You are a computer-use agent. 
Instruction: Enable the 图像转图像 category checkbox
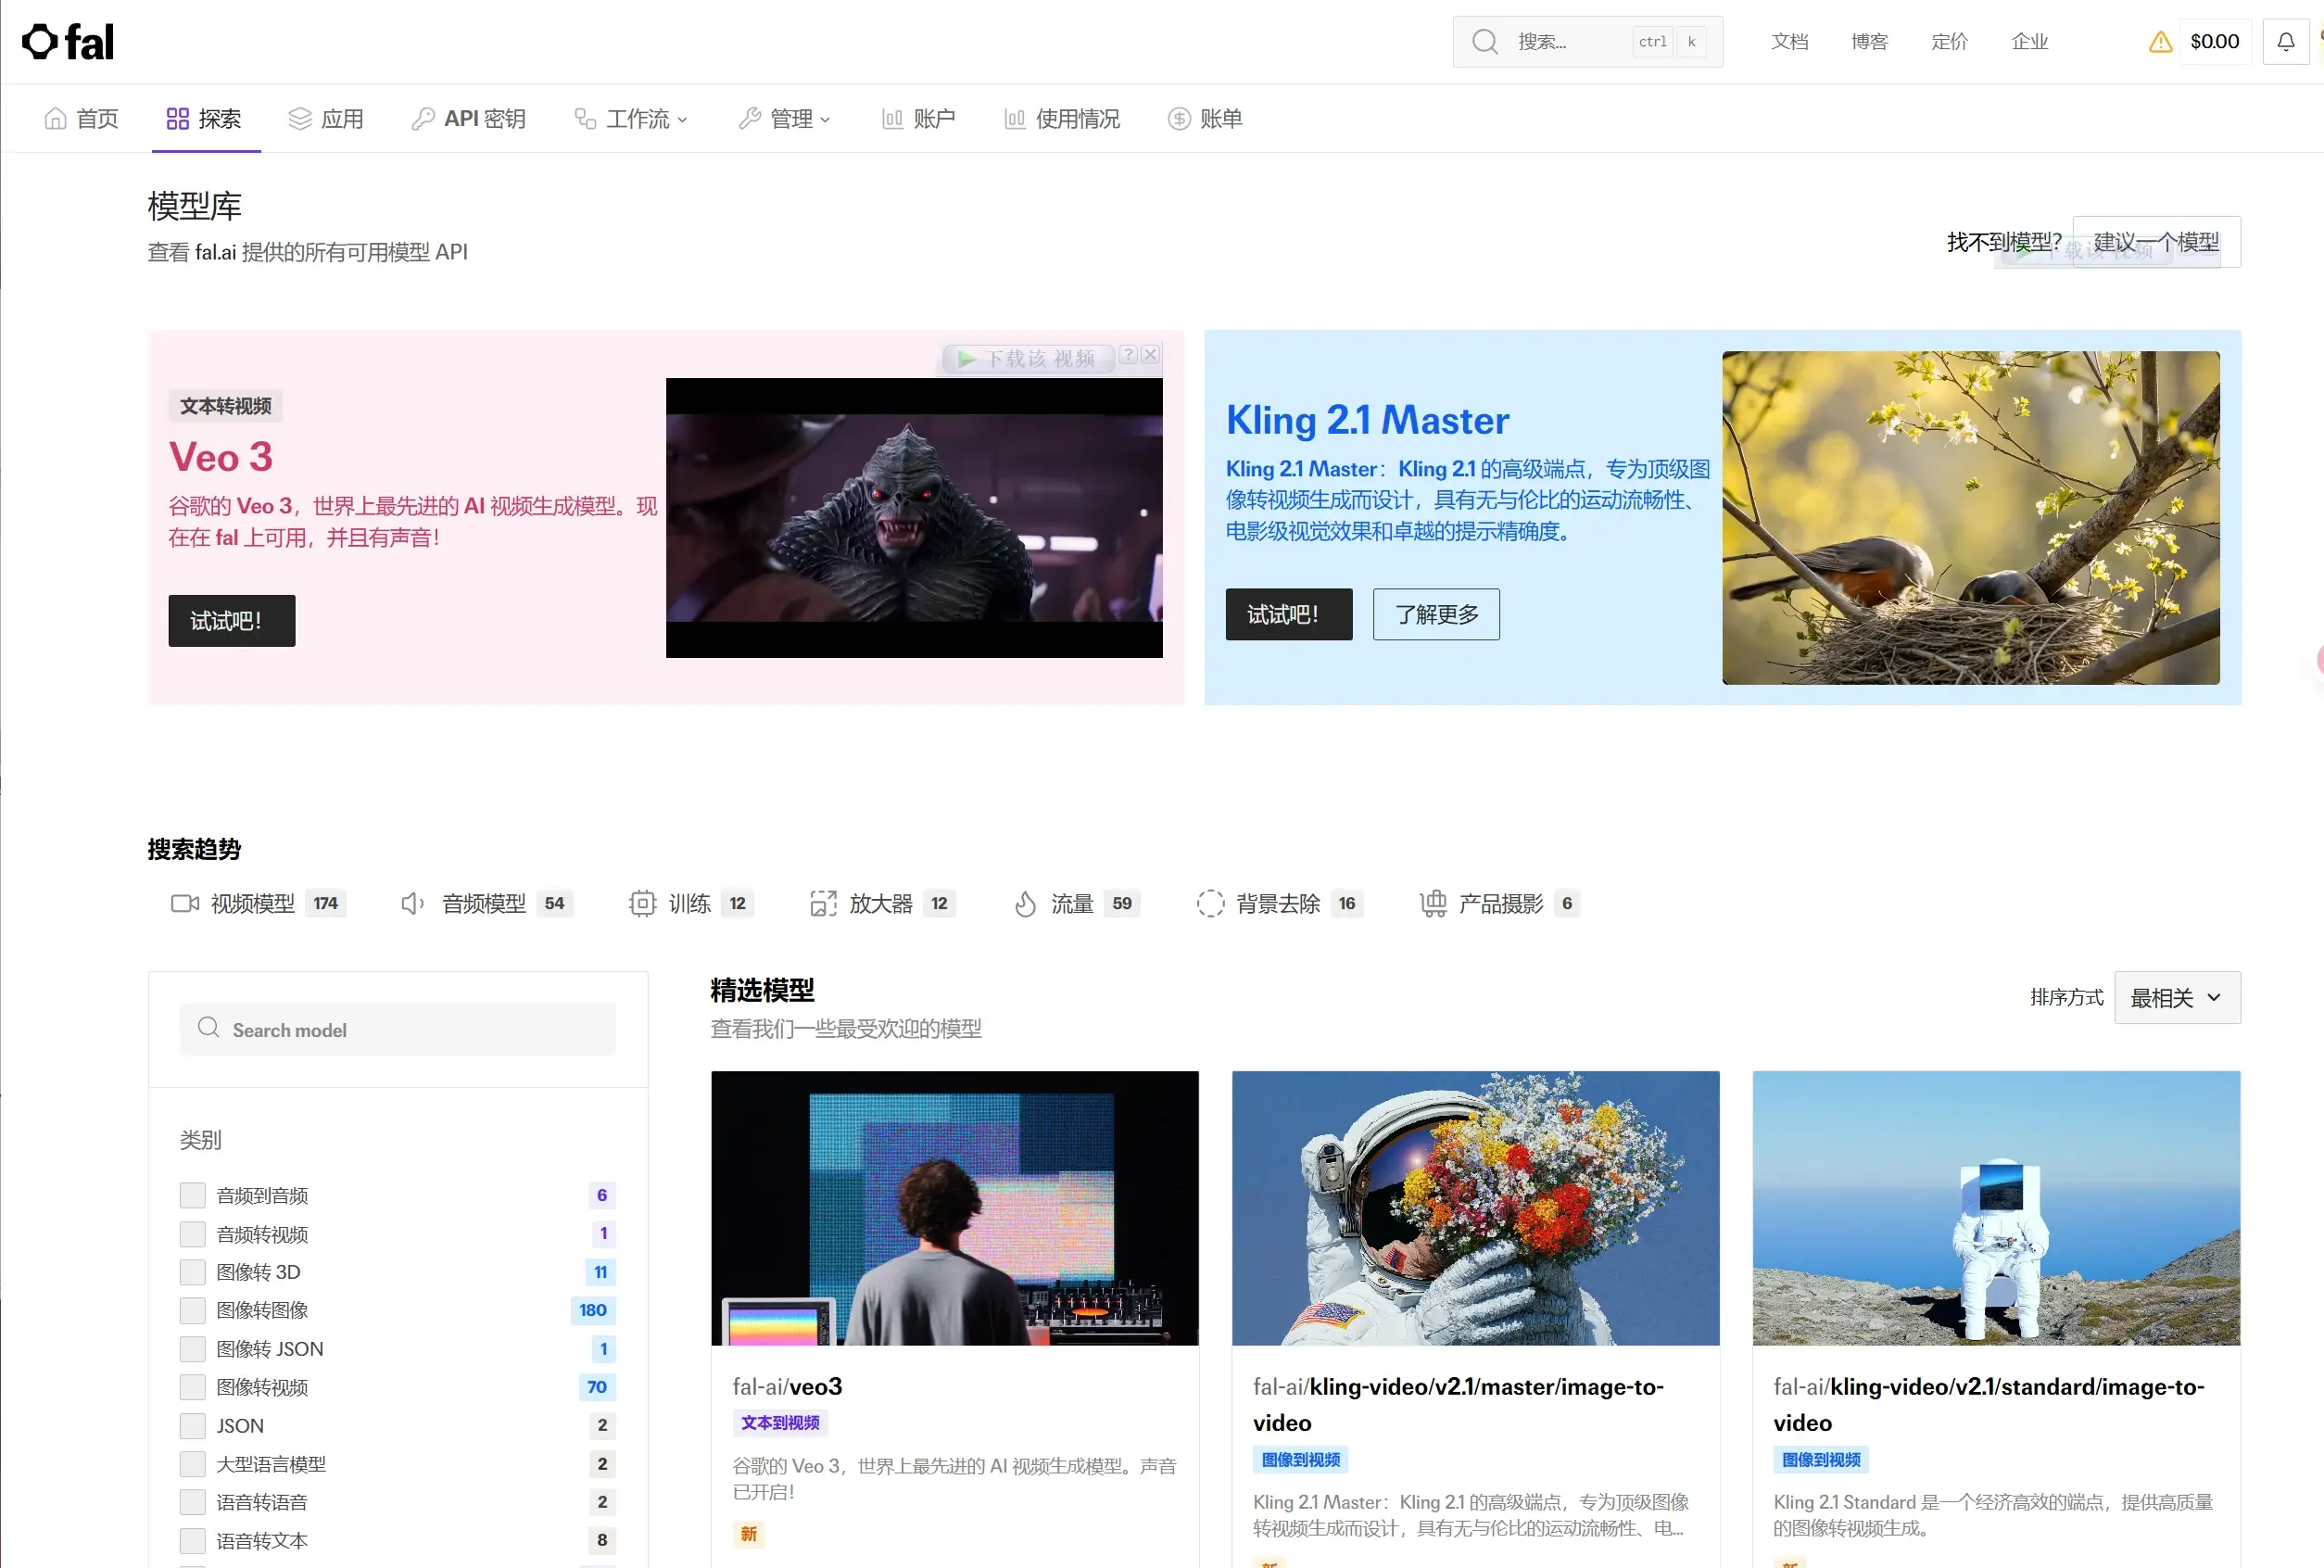[x=192, y=1310]
